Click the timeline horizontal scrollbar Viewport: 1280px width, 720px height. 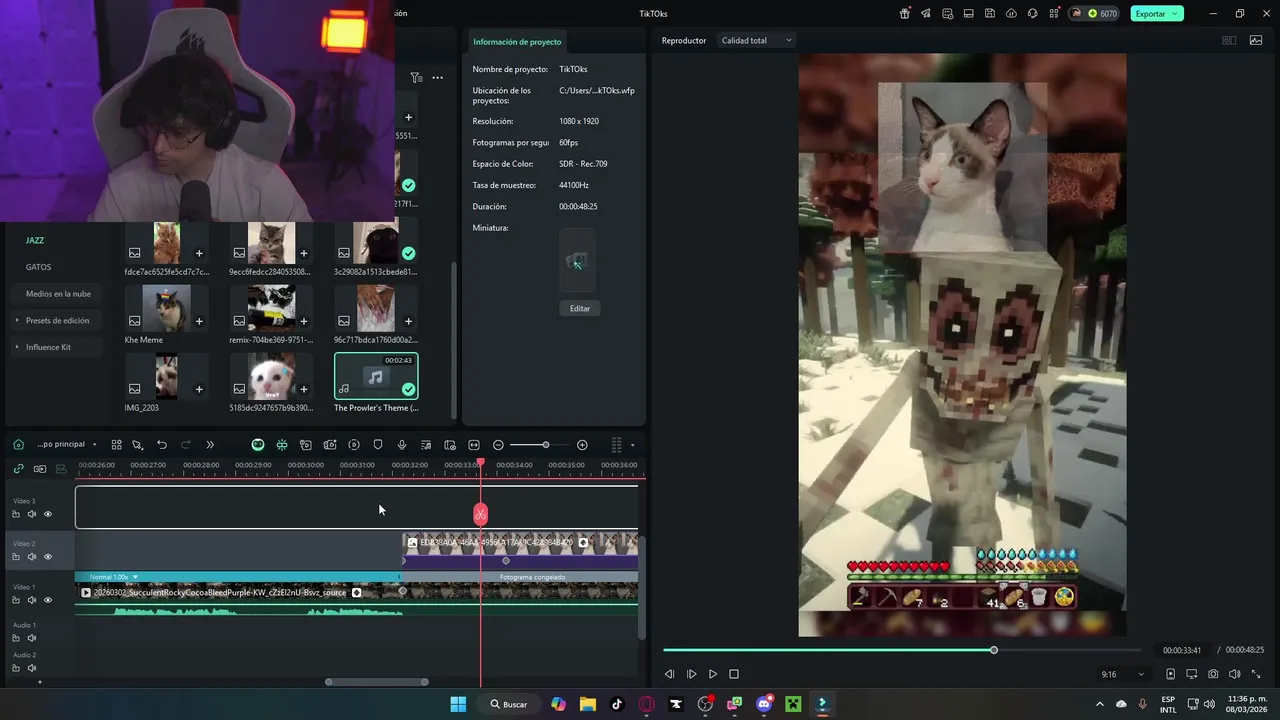click(377, 682)
